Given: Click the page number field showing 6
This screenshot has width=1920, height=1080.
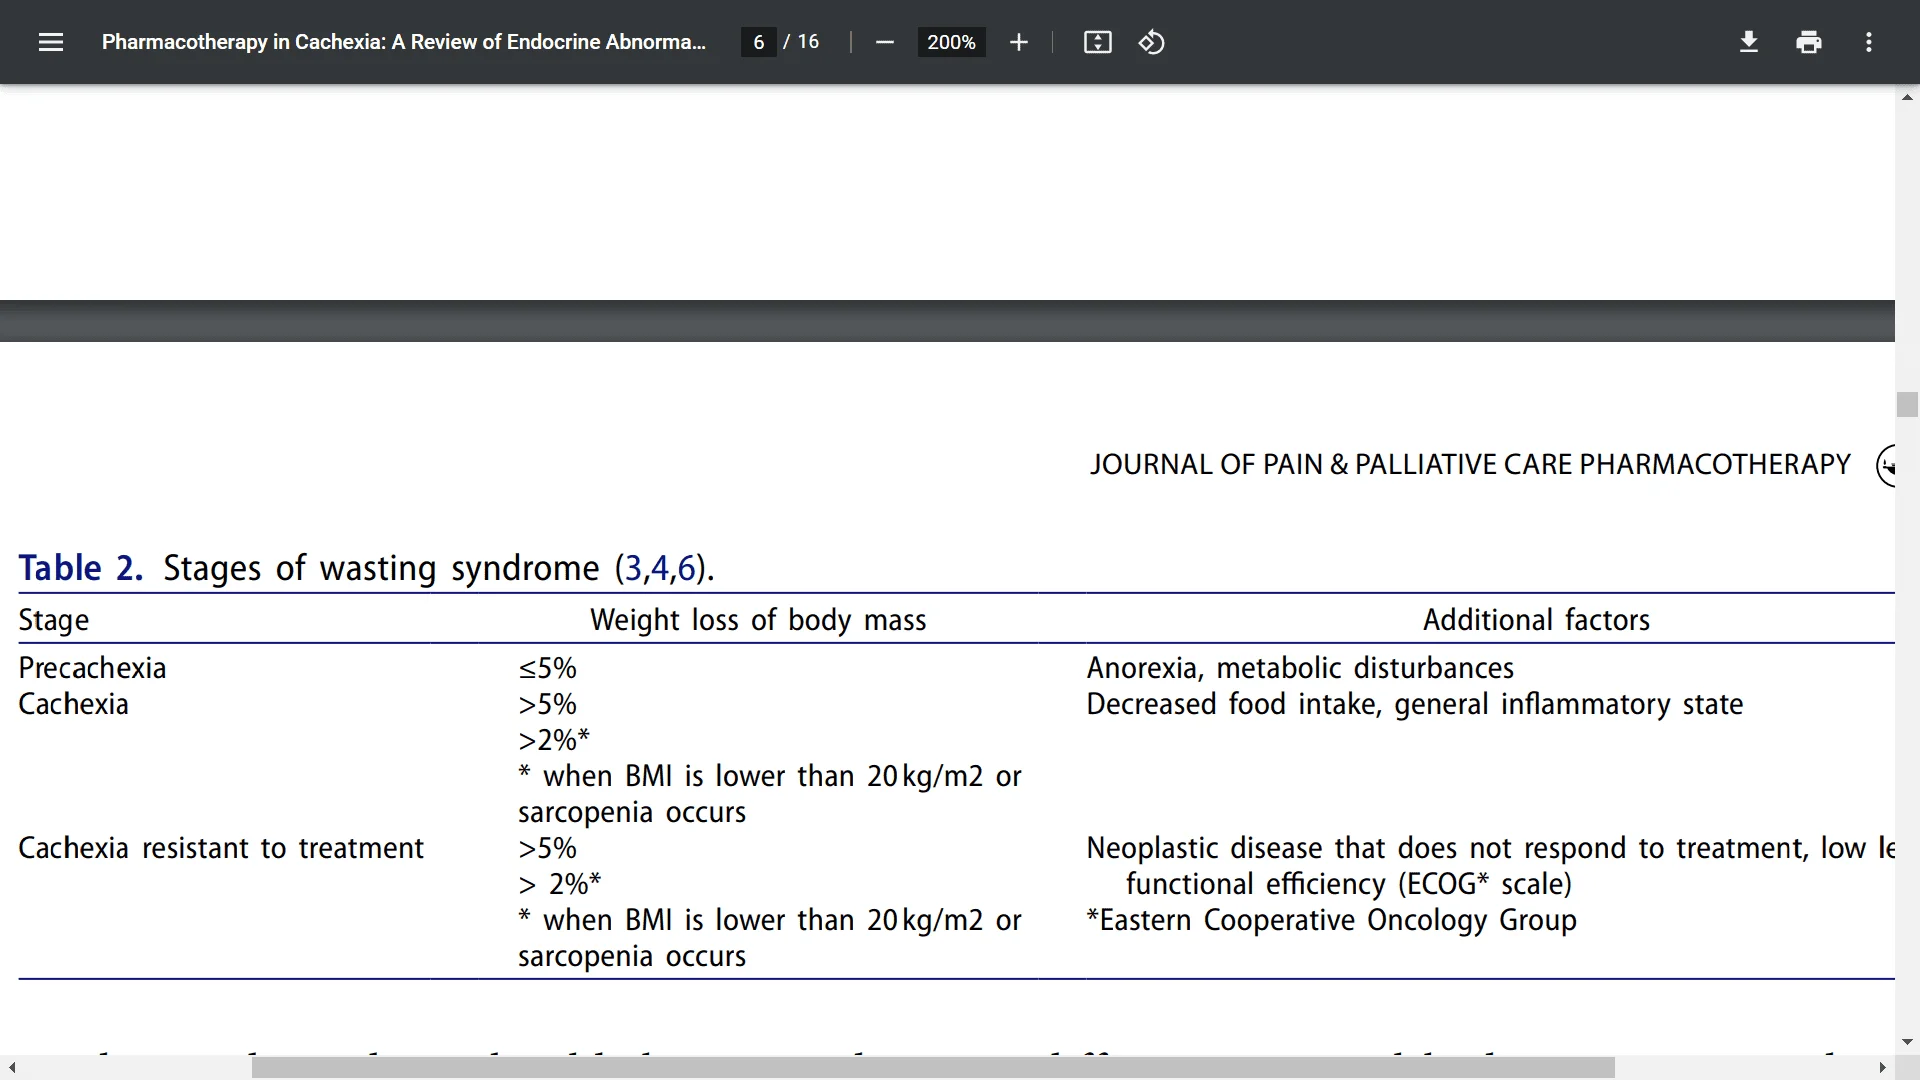Looking at the screenshot, I should (x=759, y=42).
